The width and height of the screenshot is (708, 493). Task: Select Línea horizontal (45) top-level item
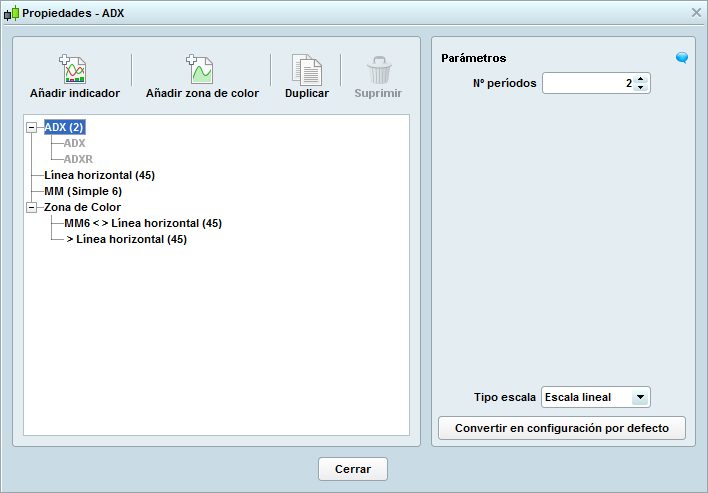99,176
